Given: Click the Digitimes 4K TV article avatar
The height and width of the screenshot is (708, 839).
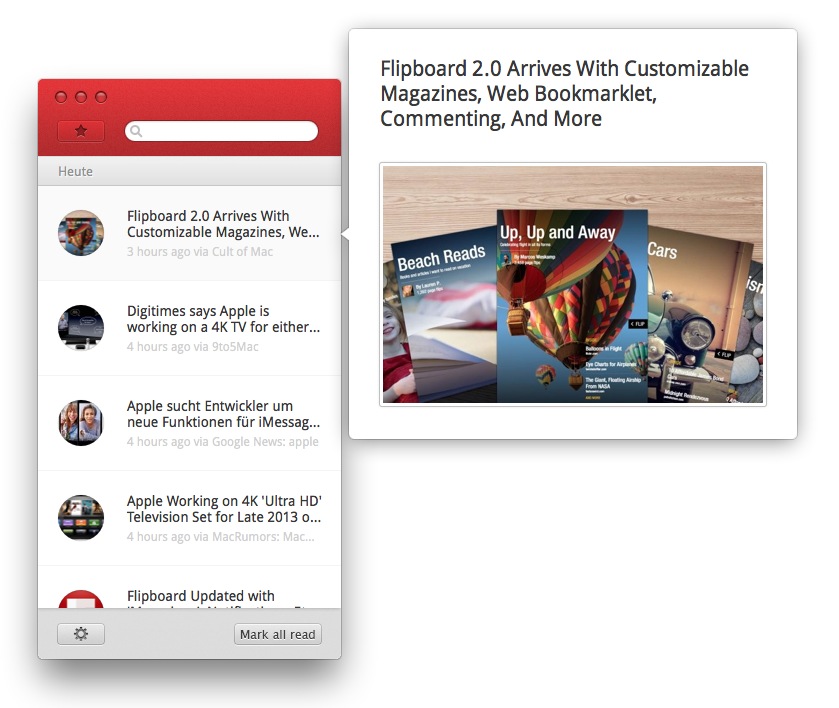Looking at the screenshot, I should tap(81, 328).
